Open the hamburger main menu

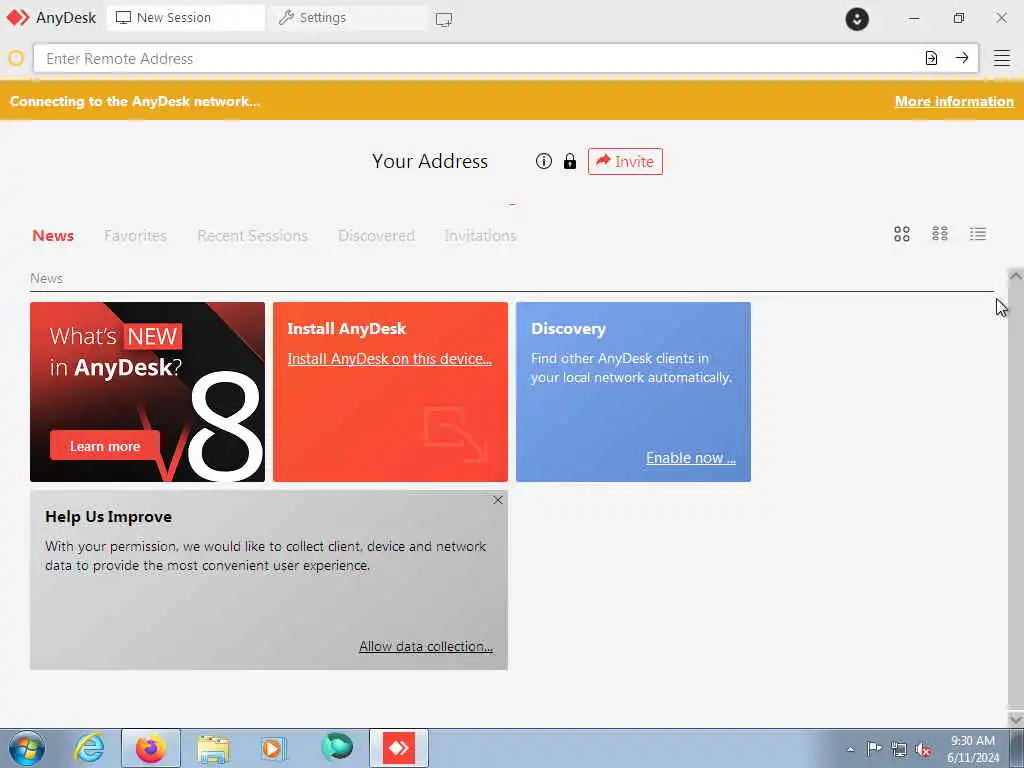point(1002,58)
